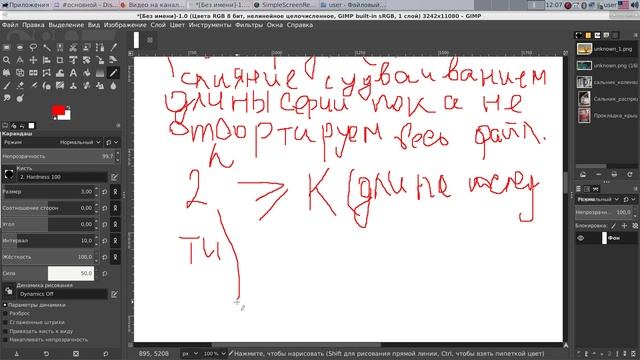Restore tool preset at bottom of options
The width and height of the screenshot is (640, 360).
click(x=46, y=353)
